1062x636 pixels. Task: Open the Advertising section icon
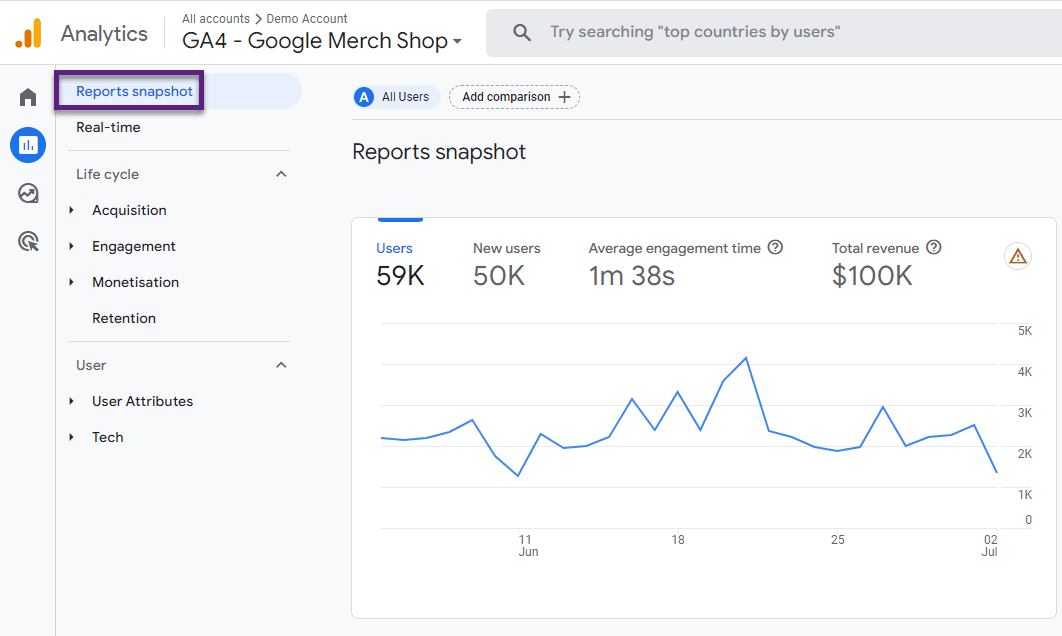tap(27, 241)
